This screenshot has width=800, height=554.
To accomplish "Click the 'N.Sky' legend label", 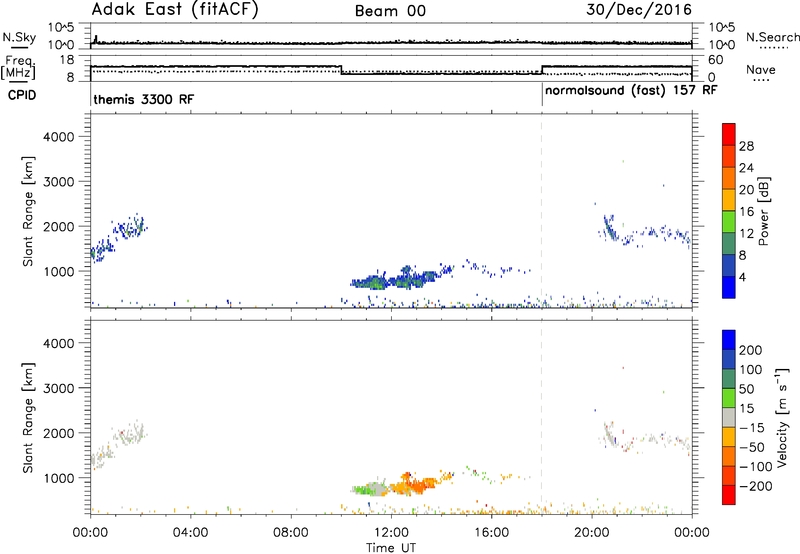I will coord(19,37).
